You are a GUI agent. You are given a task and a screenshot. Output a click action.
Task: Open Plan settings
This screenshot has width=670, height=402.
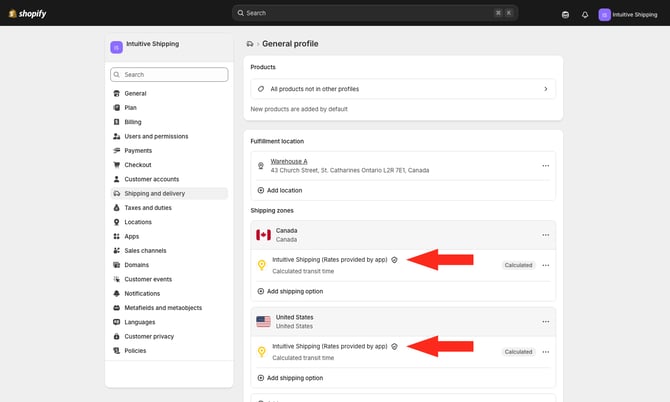130,108
